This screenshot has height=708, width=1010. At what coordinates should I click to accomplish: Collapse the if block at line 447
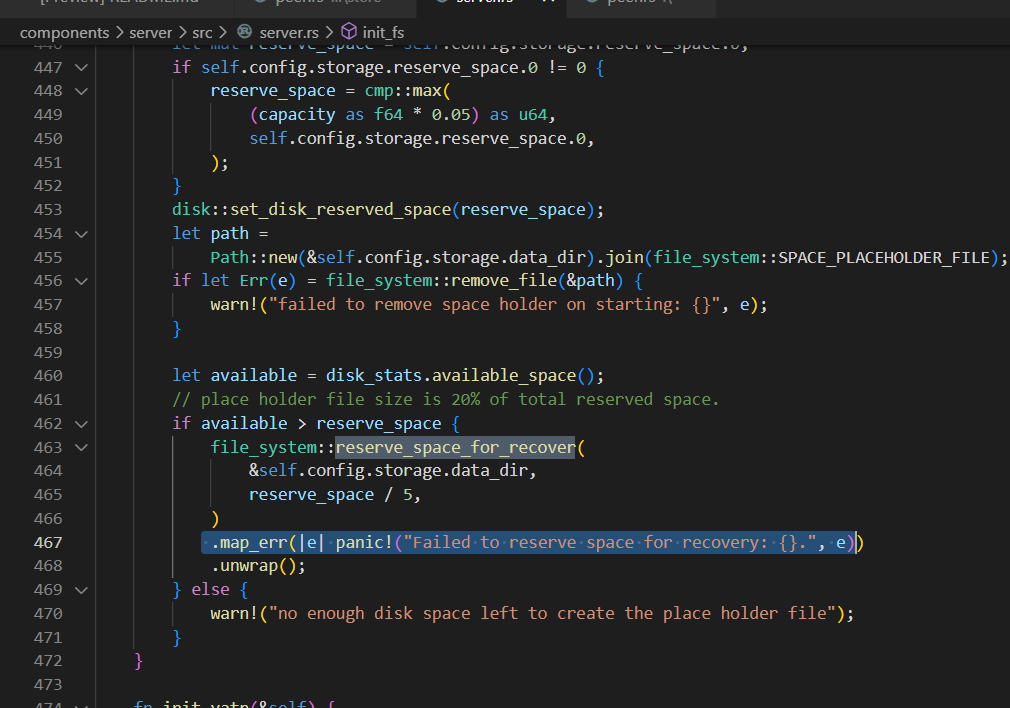click(80, 67)
